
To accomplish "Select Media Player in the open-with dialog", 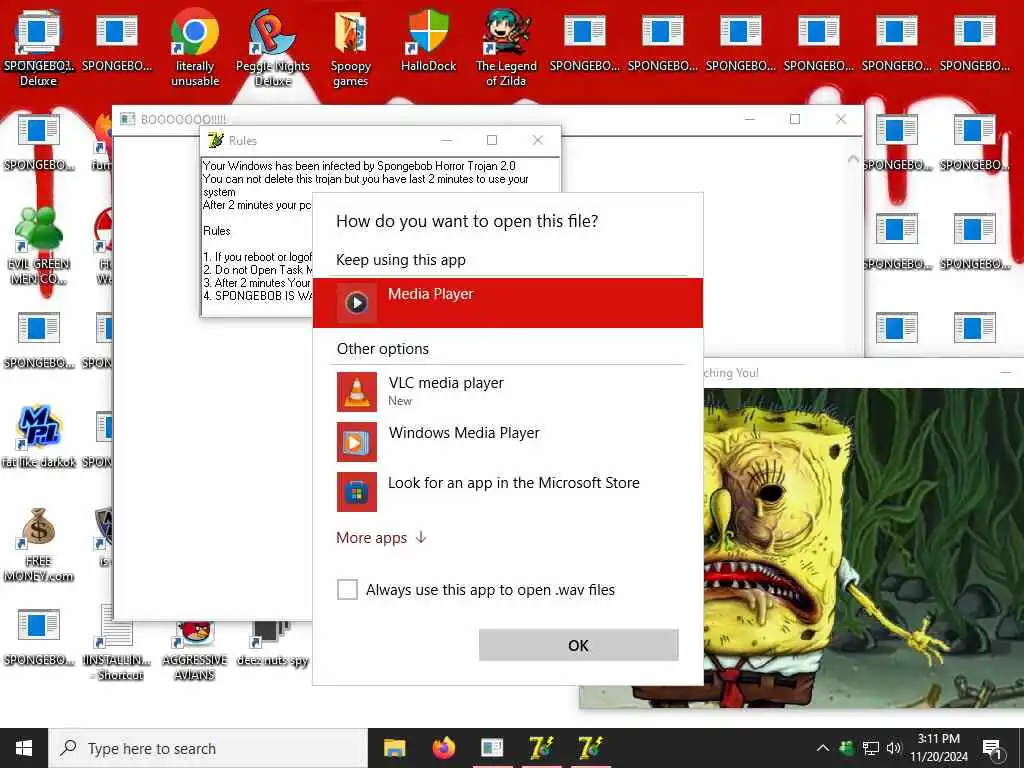I will click(x=507, y=302).
